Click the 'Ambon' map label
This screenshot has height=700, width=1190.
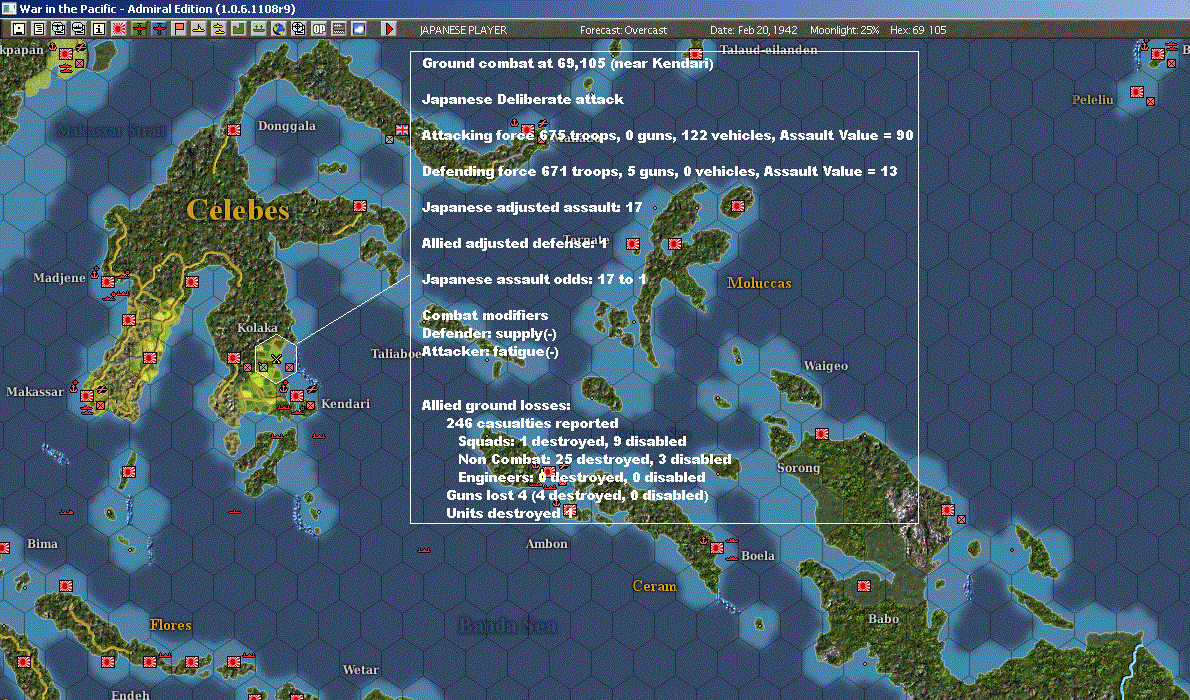(546, 544)
